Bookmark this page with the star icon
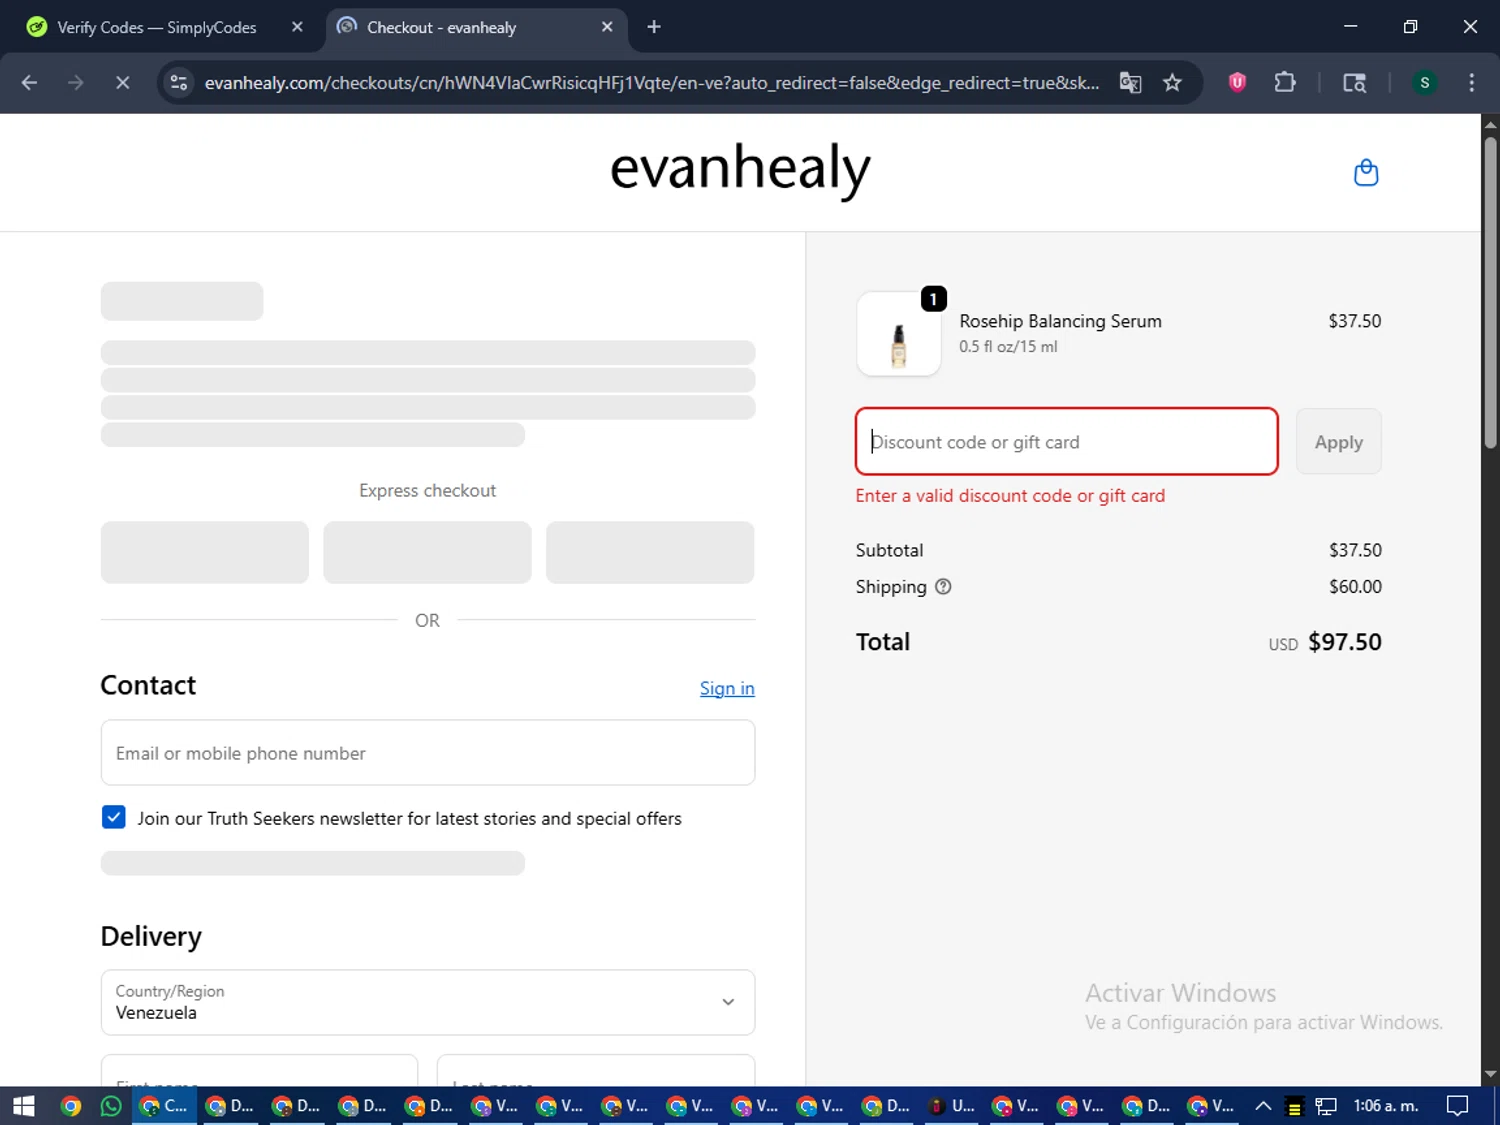Screen dimensions: 1500x1125 (x=1172, y=83)
